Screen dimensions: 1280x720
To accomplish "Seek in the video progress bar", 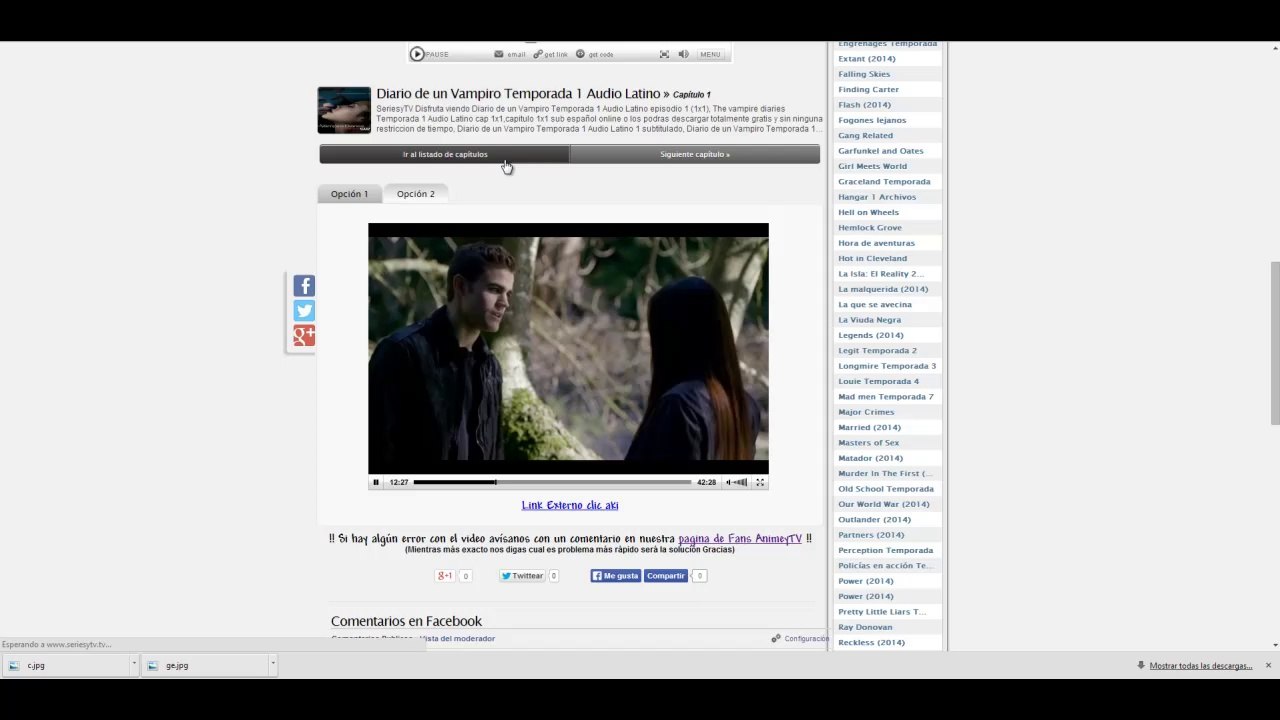I will pos(552,482).
